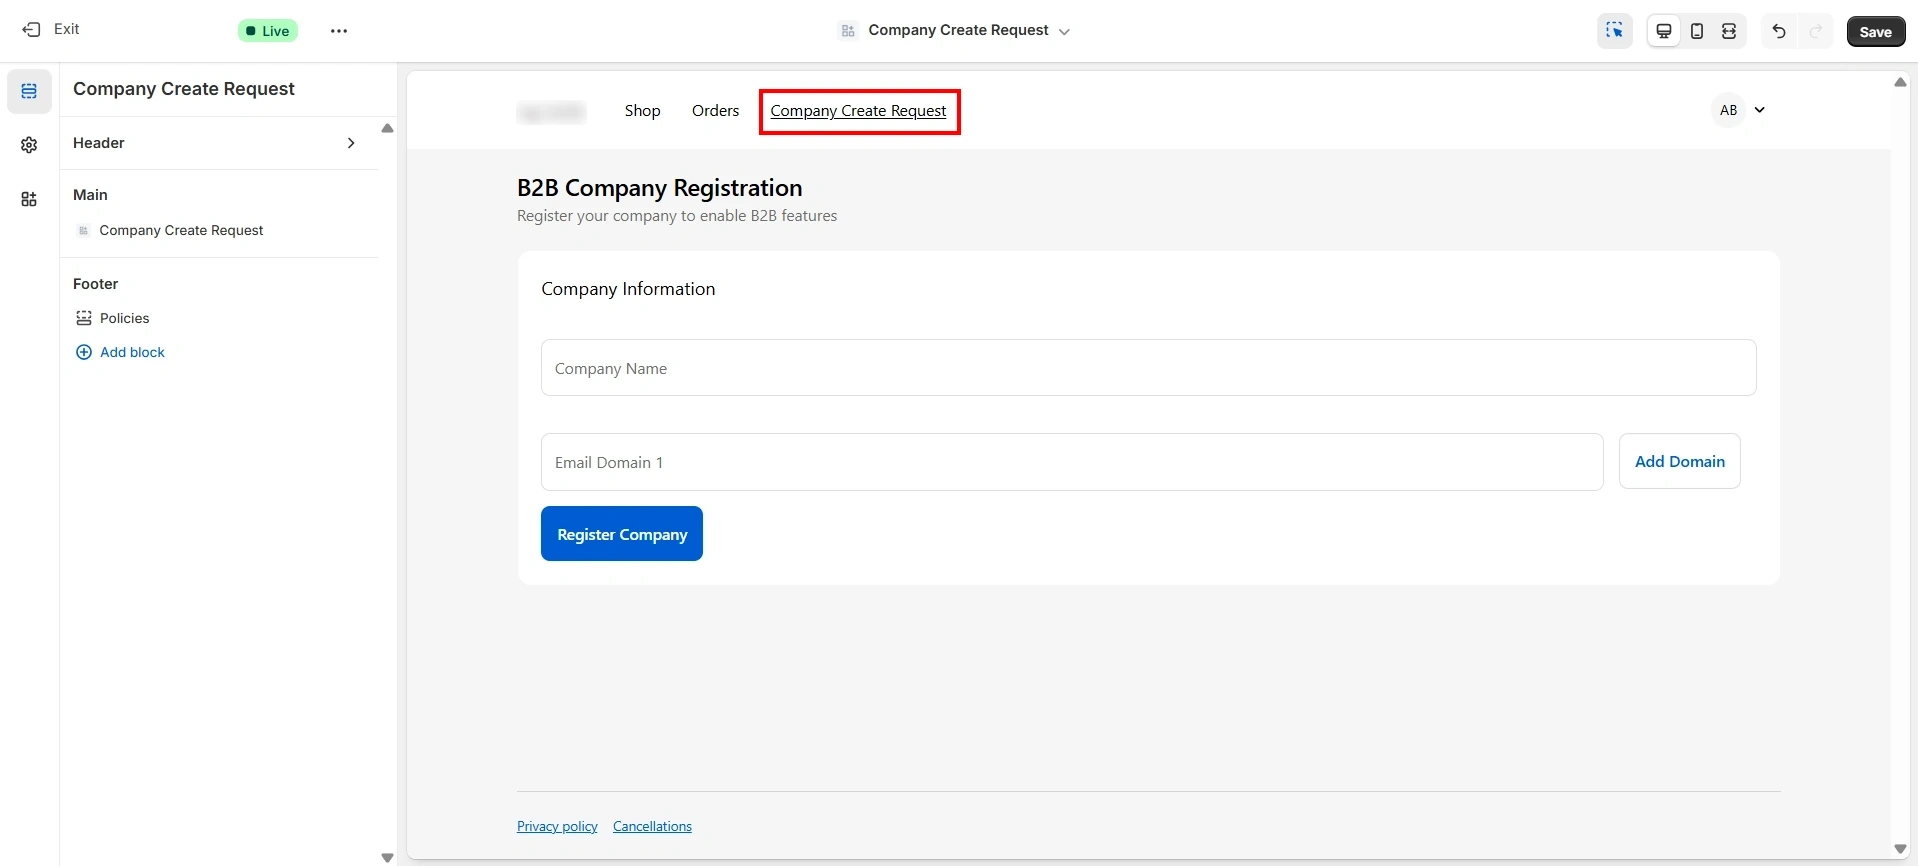Toggle the inspector selection tool icon
This screenshot has width=1918, height=866.
pos(1615,31)
